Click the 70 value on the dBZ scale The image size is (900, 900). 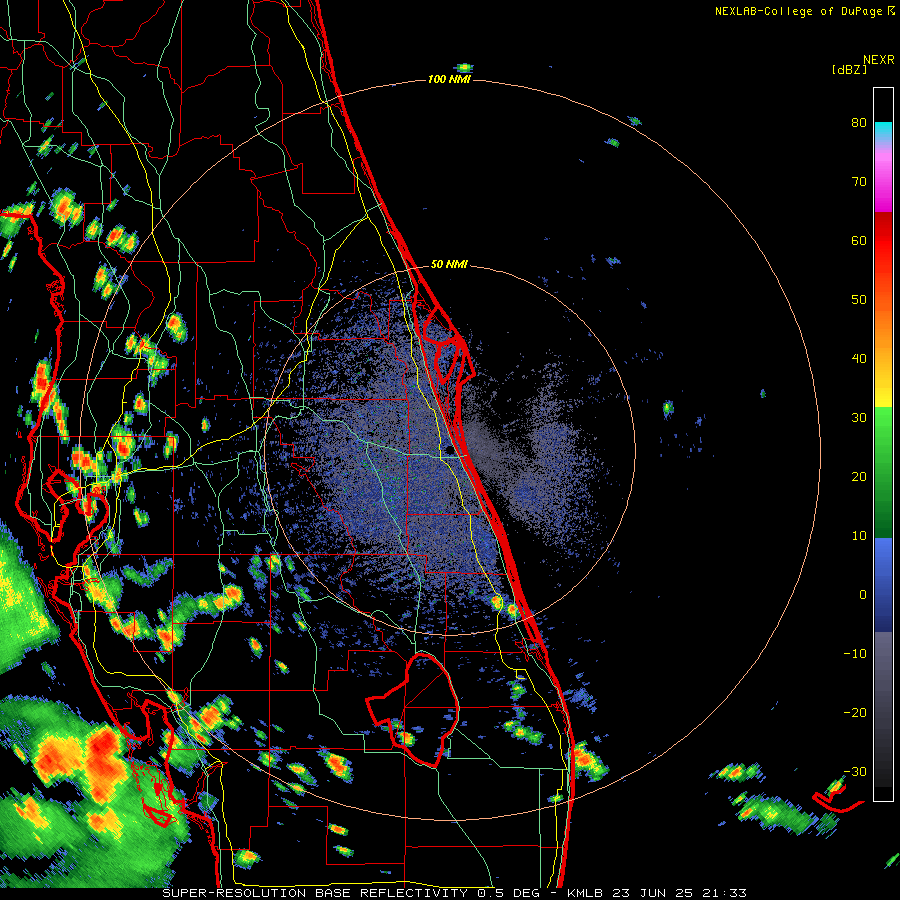(x=859, y=181)
